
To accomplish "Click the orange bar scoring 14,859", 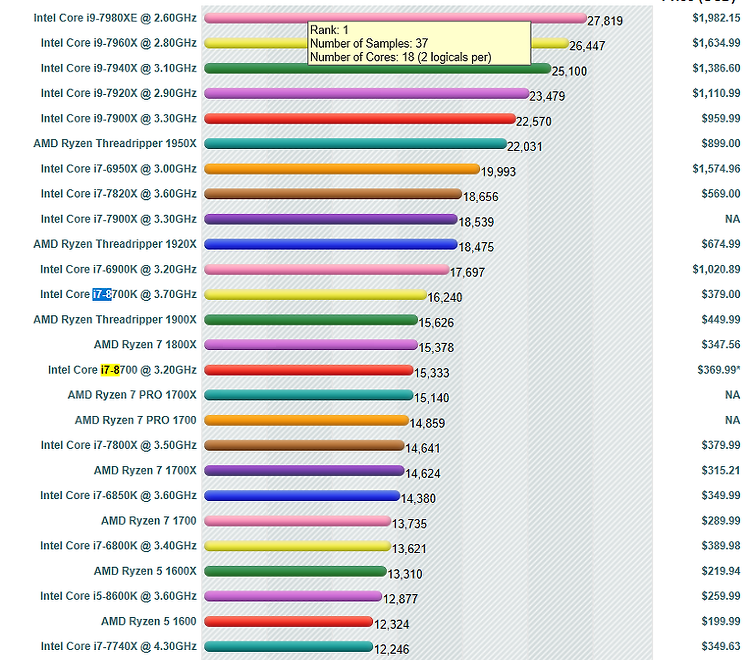I will [x=306, y=420].
